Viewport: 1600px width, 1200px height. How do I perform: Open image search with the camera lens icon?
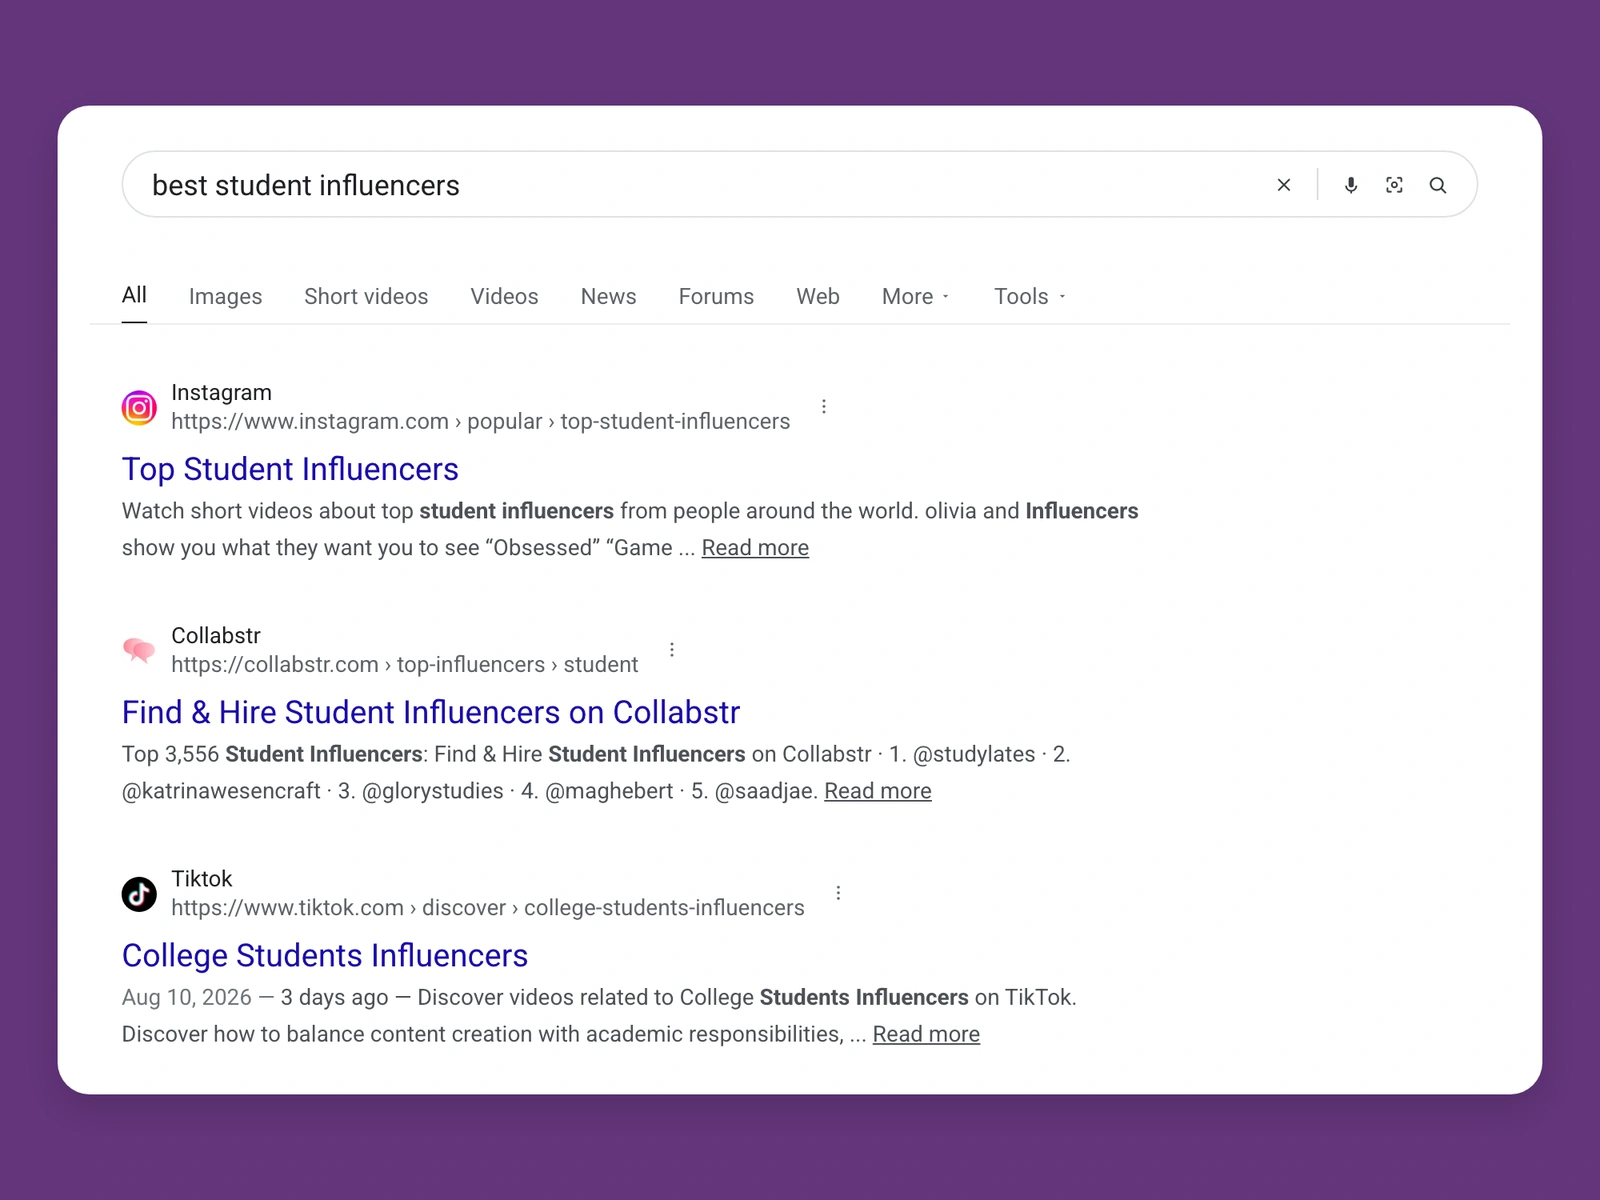[x=1394, y=185]
